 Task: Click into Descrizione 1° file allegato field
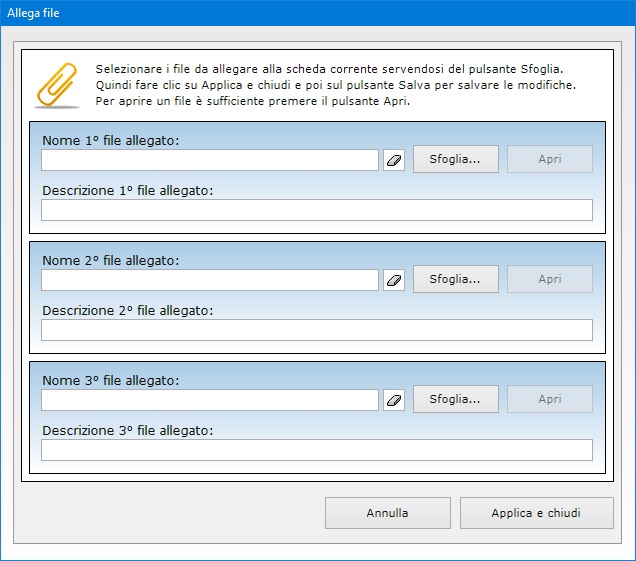pyautogui.click(x=316, y=210)
